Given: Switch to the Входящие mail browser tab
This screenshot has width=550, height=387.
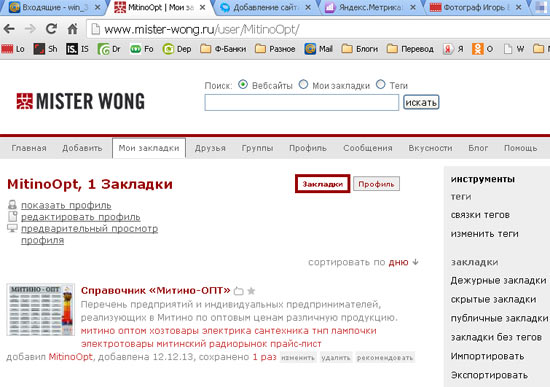Looking at the screenshot, I should coord(55,7).
